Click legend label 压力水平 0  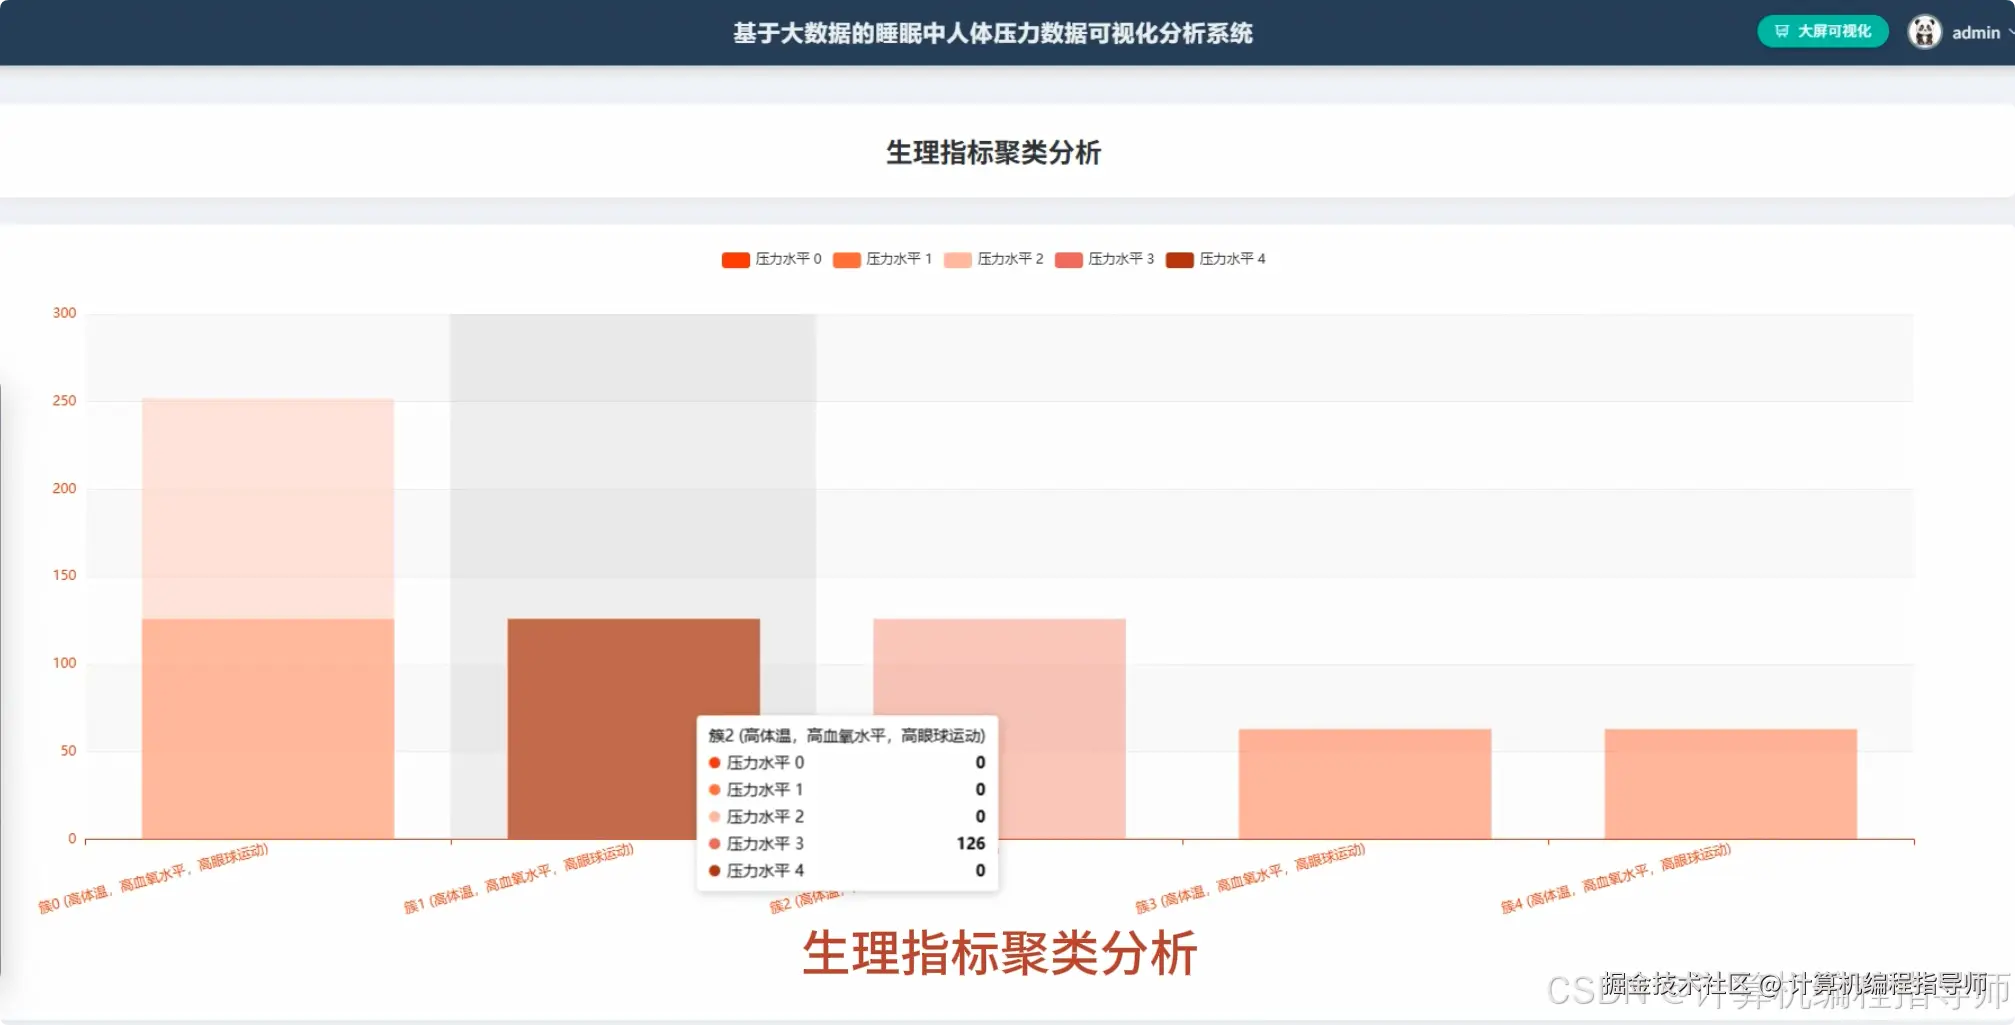click(x=788, y=259)
